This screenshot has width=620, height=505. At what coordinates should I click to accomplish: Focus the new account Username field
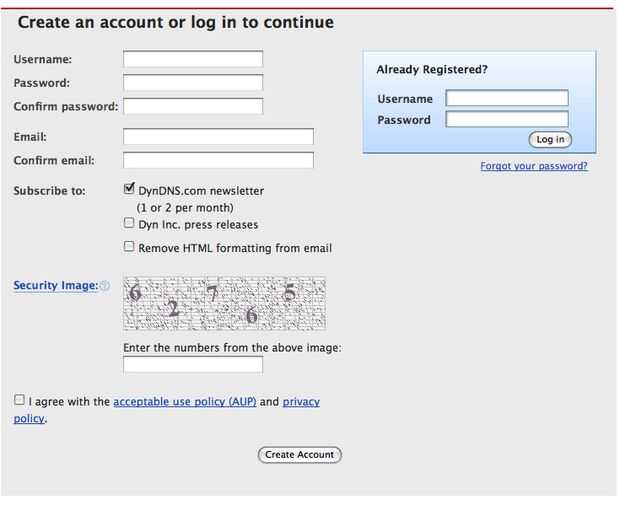tap(193, 60)
